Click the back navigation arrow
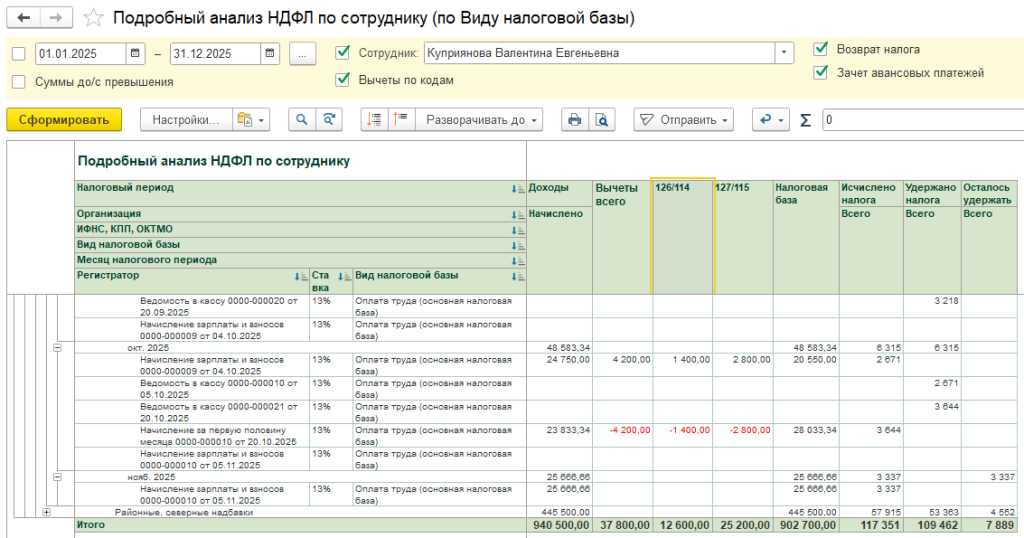Image resolution: width=1024 pixels, height=538 pixels. (x=23, y=19)
